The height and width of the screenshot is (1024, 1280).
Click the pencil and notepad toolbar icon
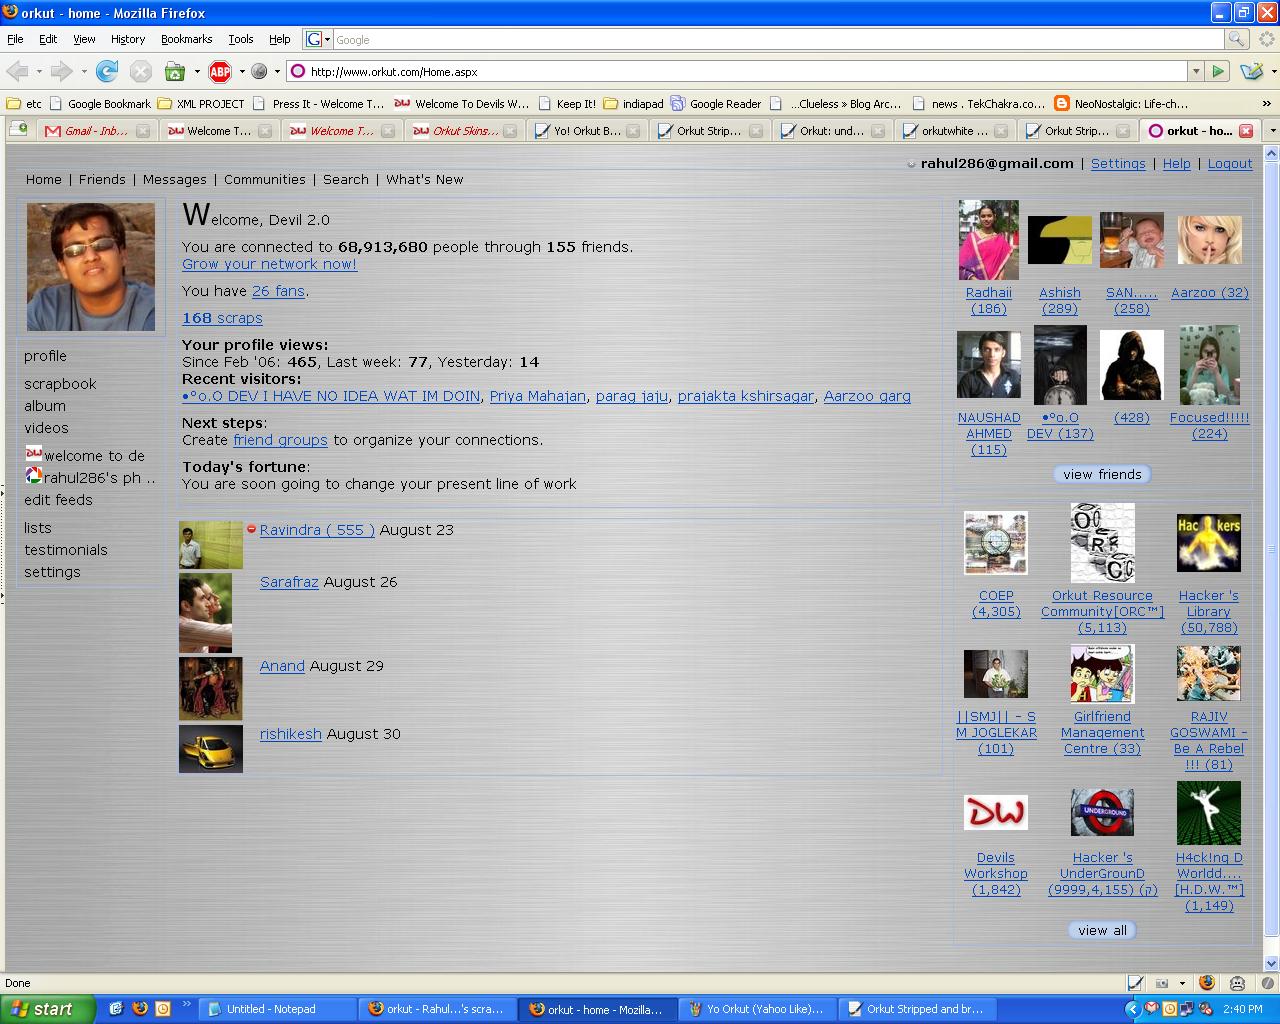point(1251,71)
